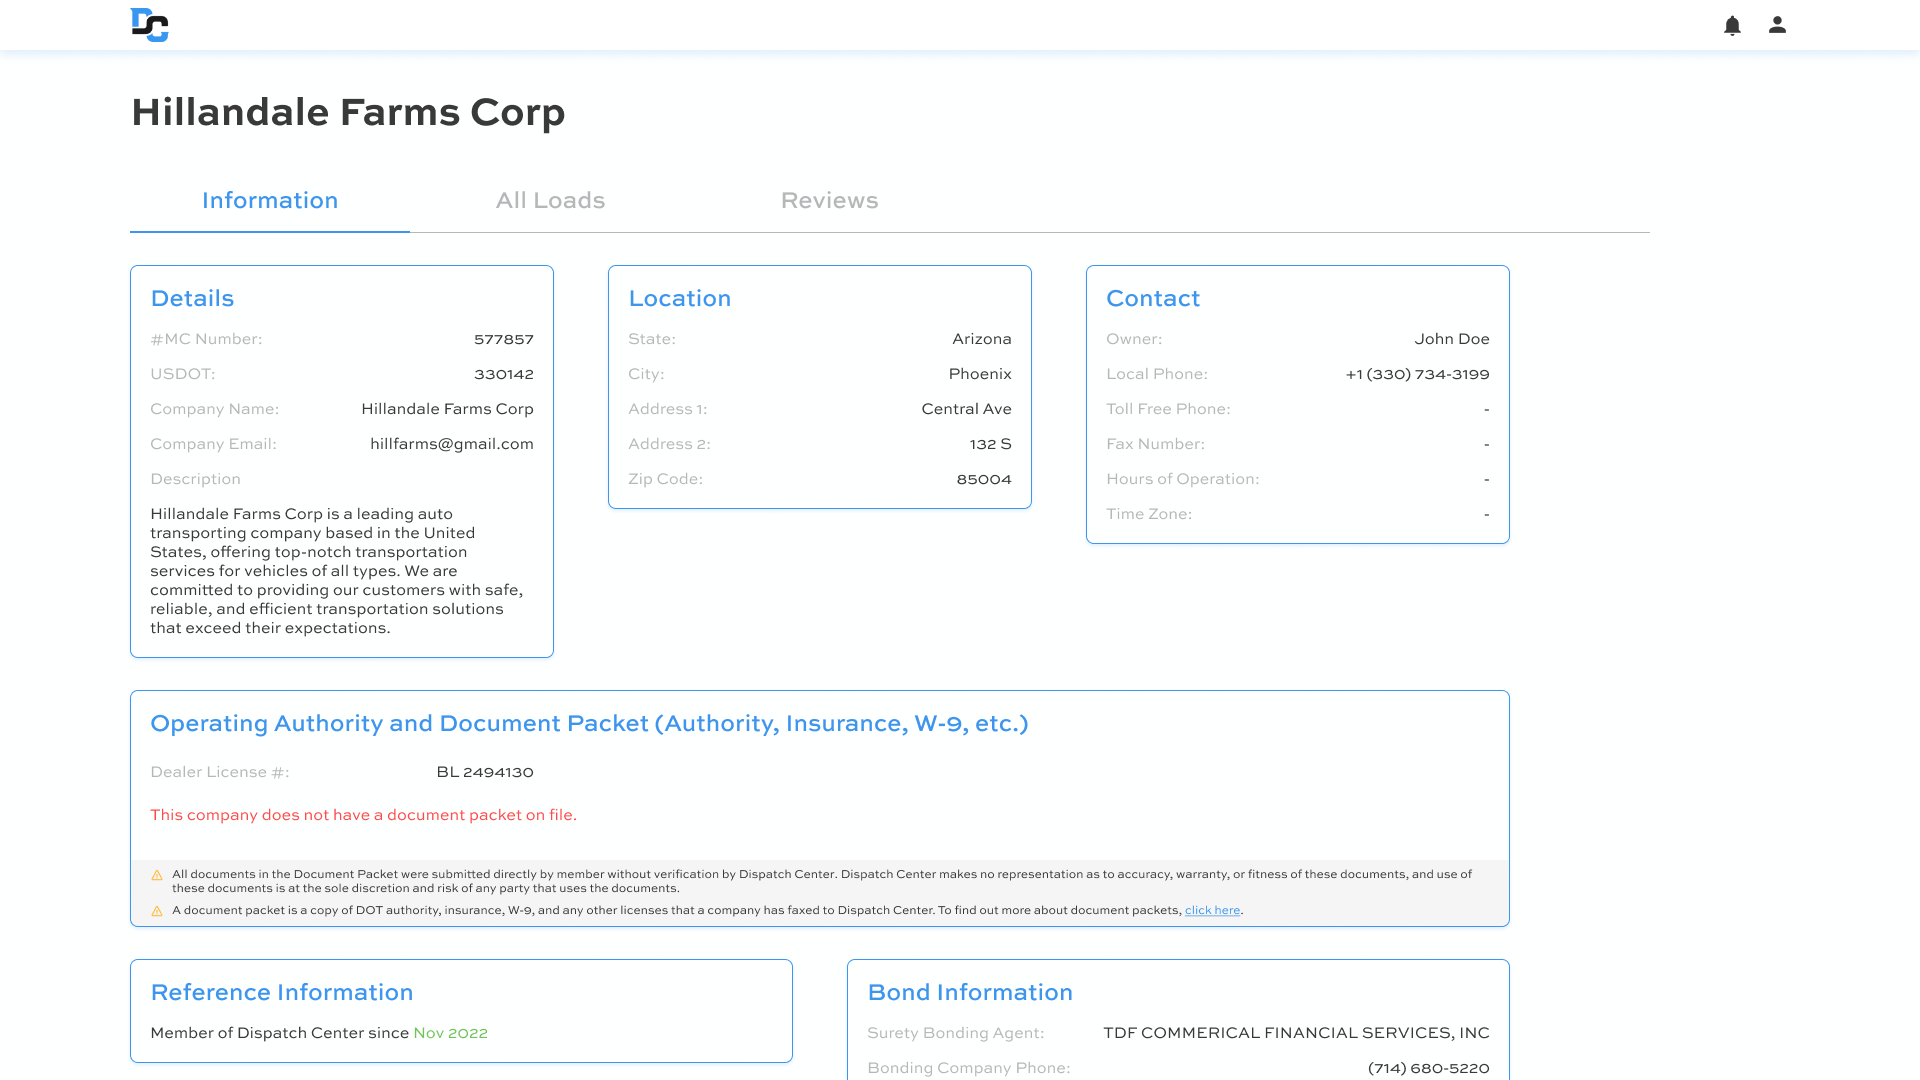Select the State value Arizona
Viewport: 1920px width, 1080px height.
(982, 339)
